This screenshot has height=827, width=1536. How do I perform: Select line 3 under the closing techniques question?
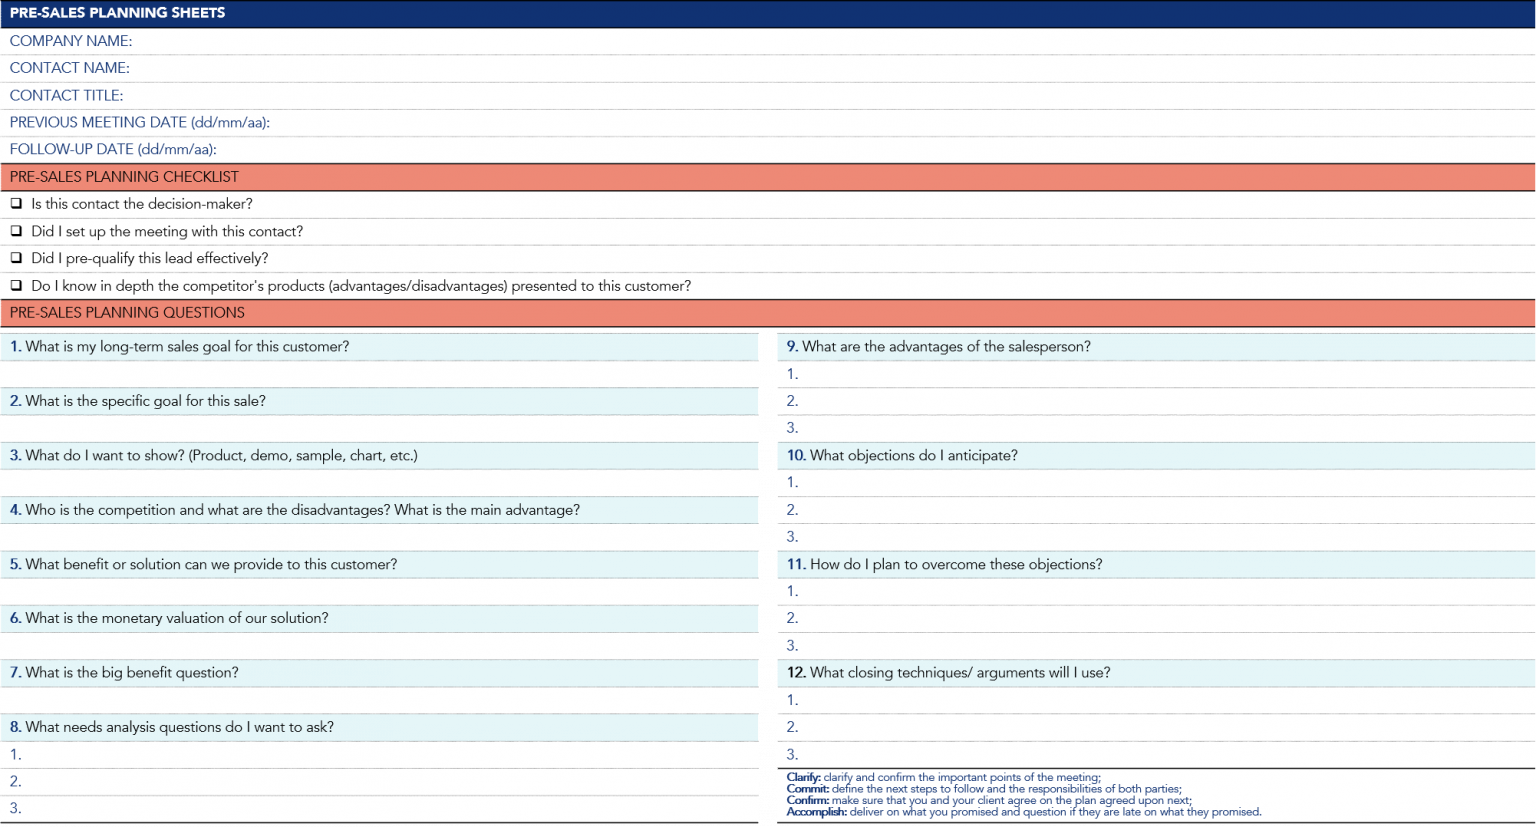[x=1156, y=755]
